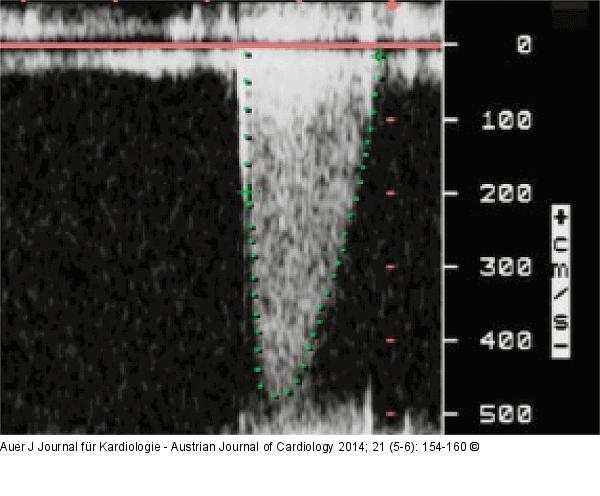Click the green crosshair caliper on the trace
The image size is (600, 496).
click(x=247, y=192)
